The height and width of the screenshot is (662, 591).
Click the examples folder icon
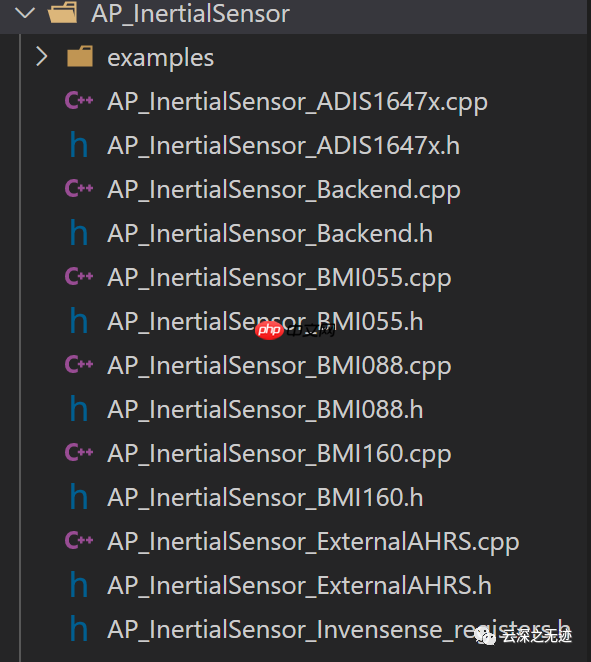(80, 57)
